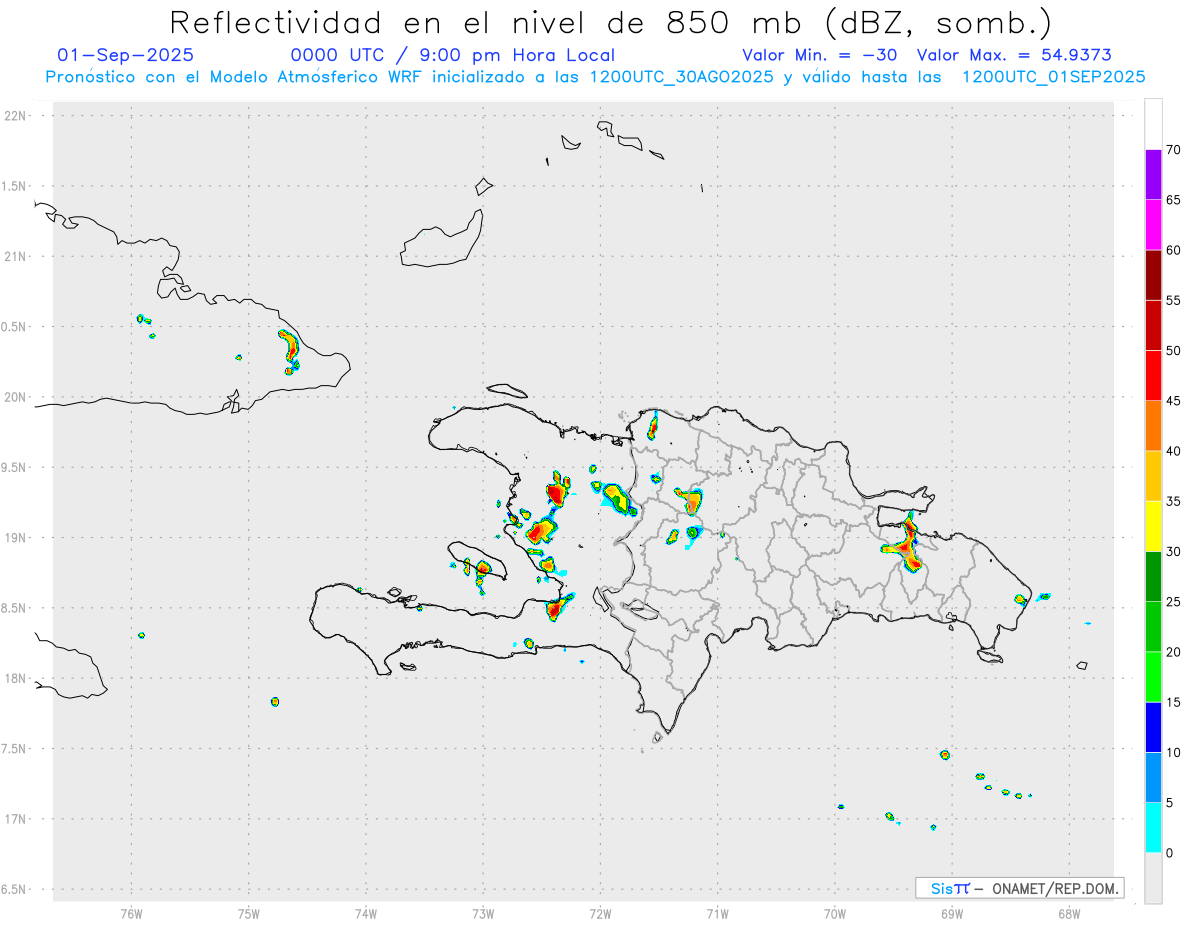The height and width of the screenshot is (927, 1200).
Task: Click the 'Valor Min. = -30' label
Action: [x=822, y=55]
